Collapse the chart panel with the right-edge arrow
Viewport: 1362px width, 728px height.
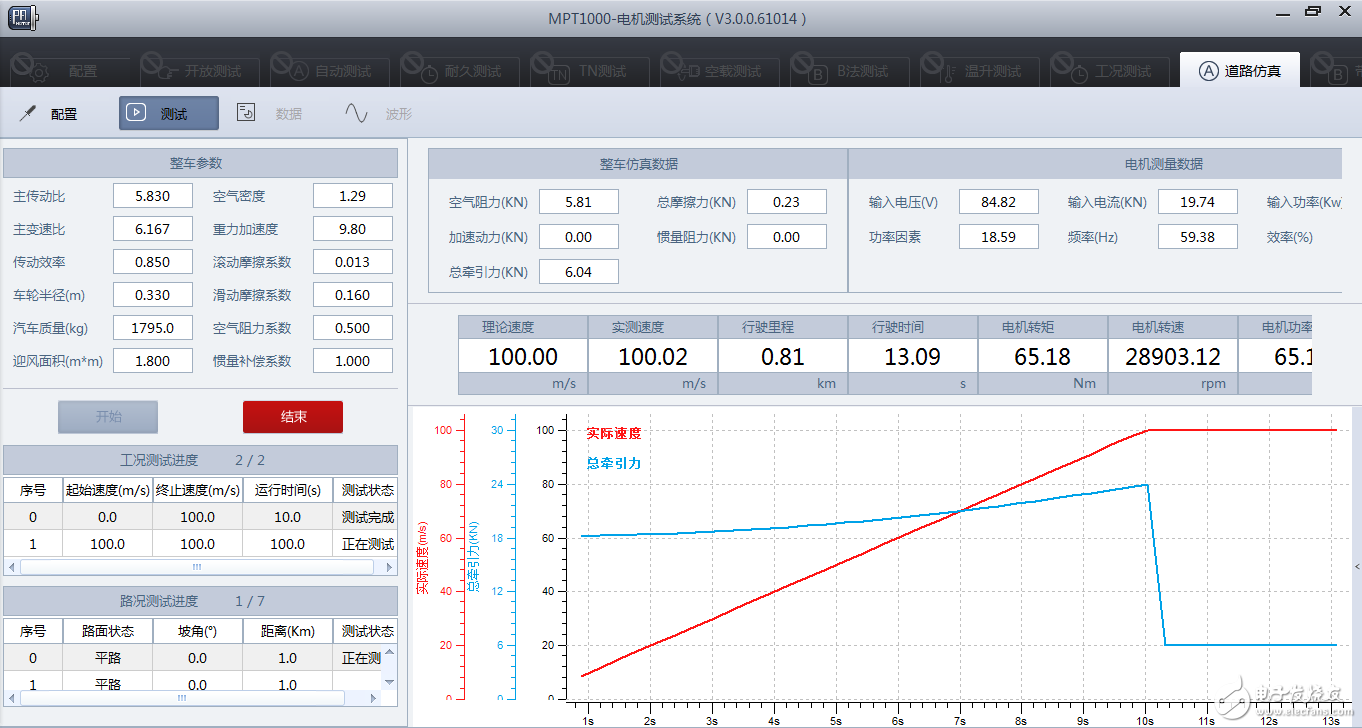click(1357, 566)
